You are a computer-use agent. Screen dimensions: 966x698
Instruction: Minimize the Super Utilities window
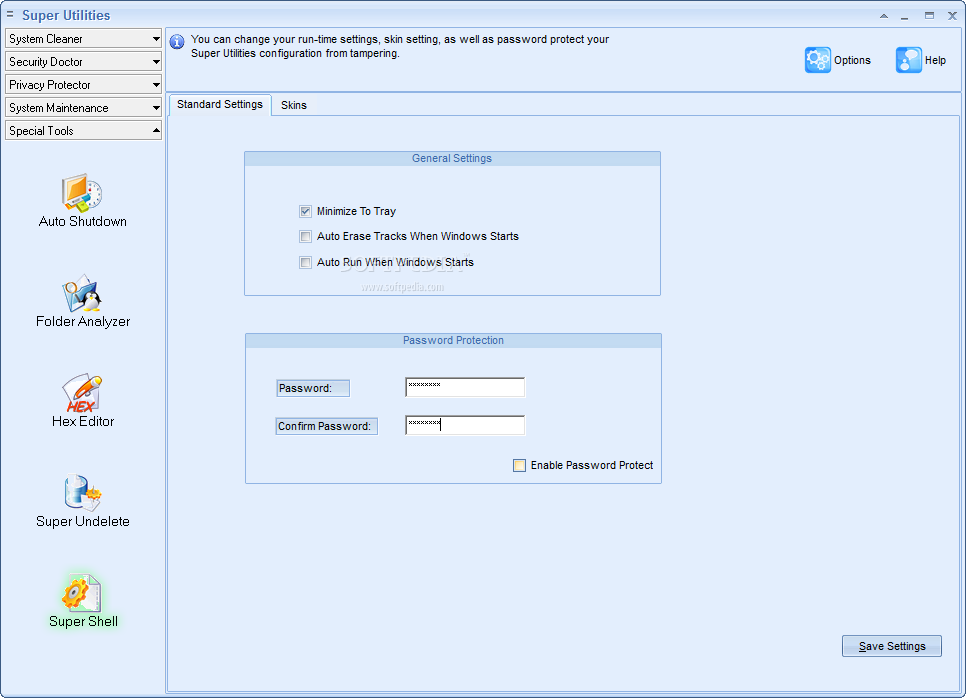coord(904,16)
